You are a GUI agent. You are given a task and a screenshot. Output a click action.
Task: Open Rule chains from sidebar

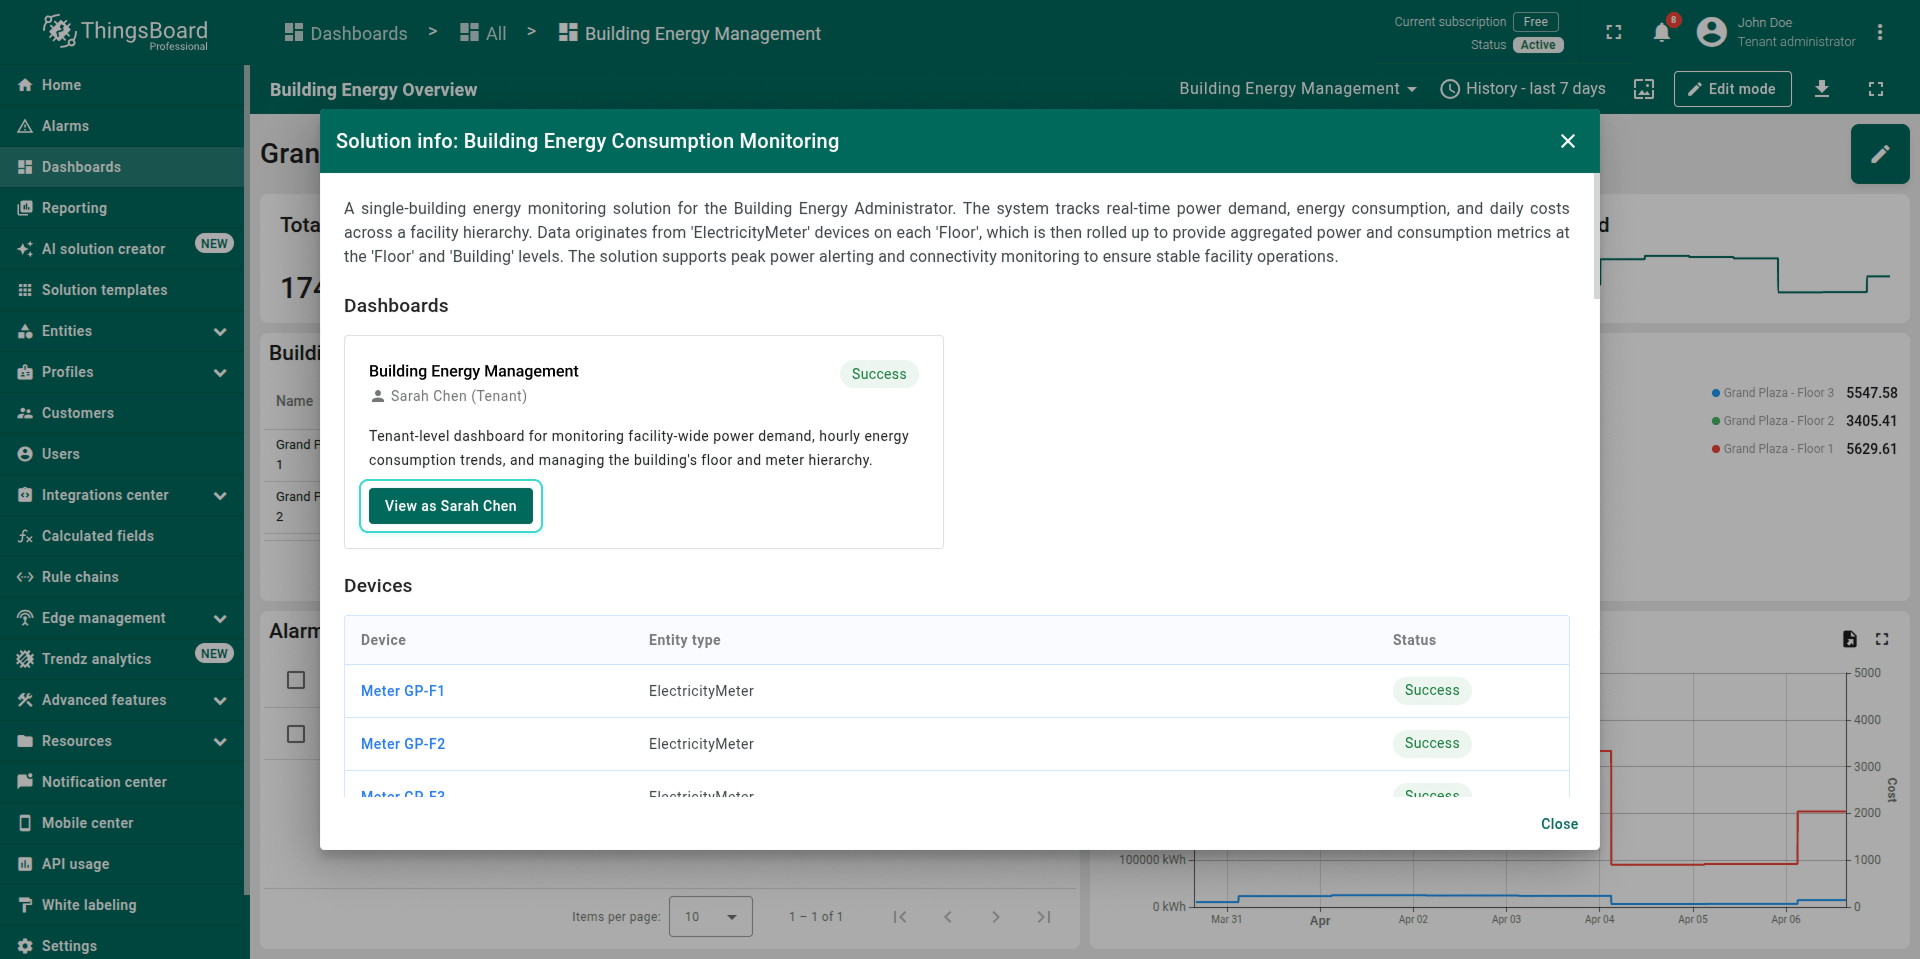80,577
